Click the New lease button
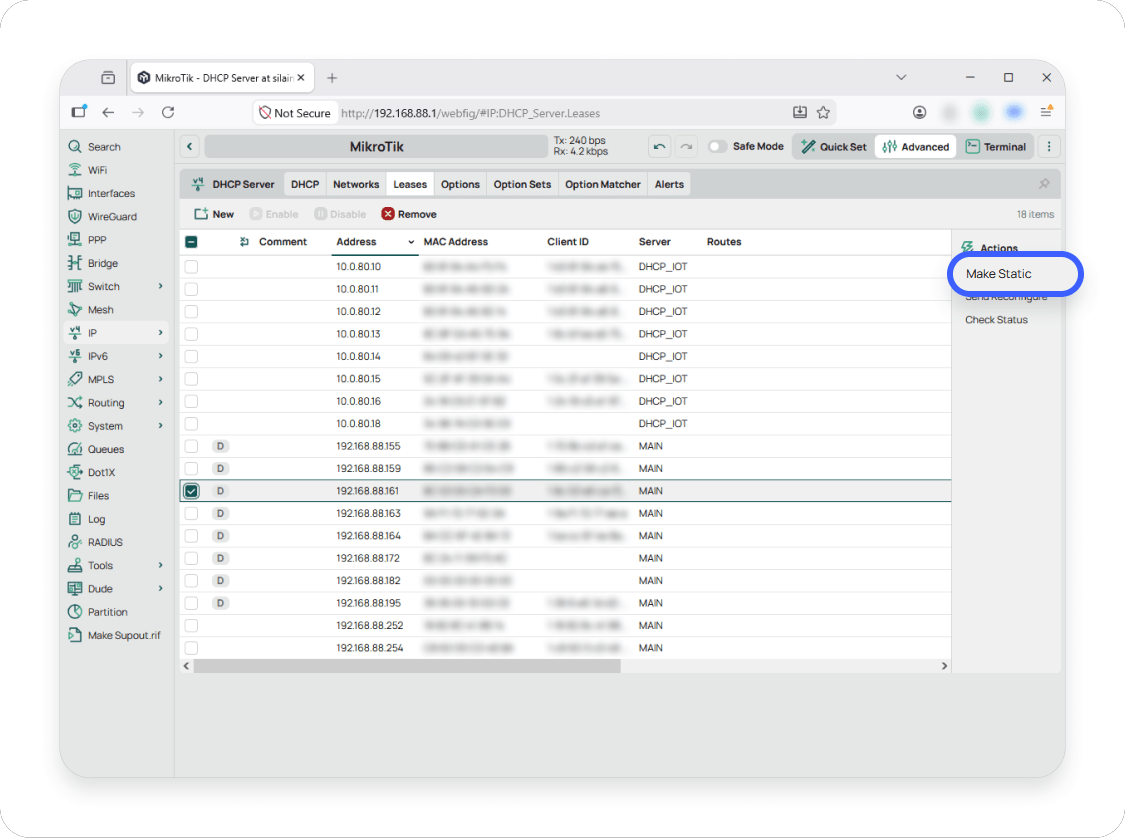The width and height of the screenshot is (1125, 838). click(214, 215)
